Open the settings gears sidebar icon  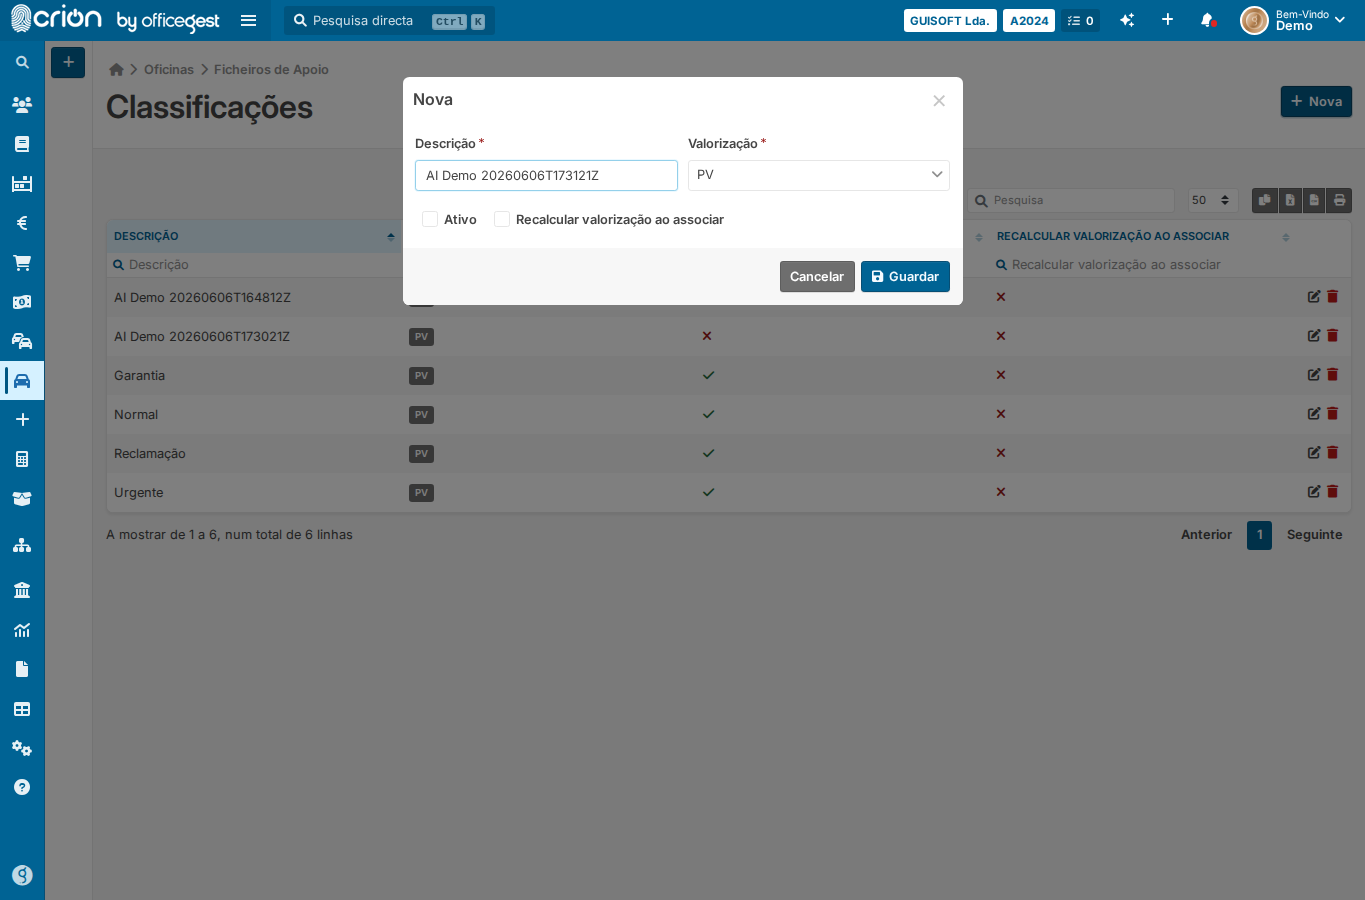click(x=22, y=748)
